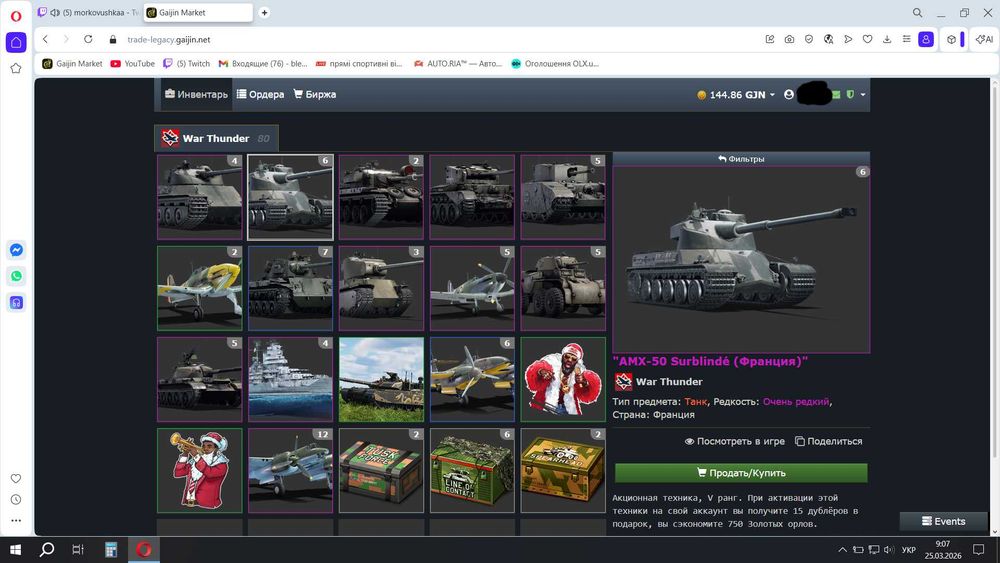This screenshot has width=1000, height=563.
Task: Select the Gaijin Market browser tab
Action: pos(198,13)
